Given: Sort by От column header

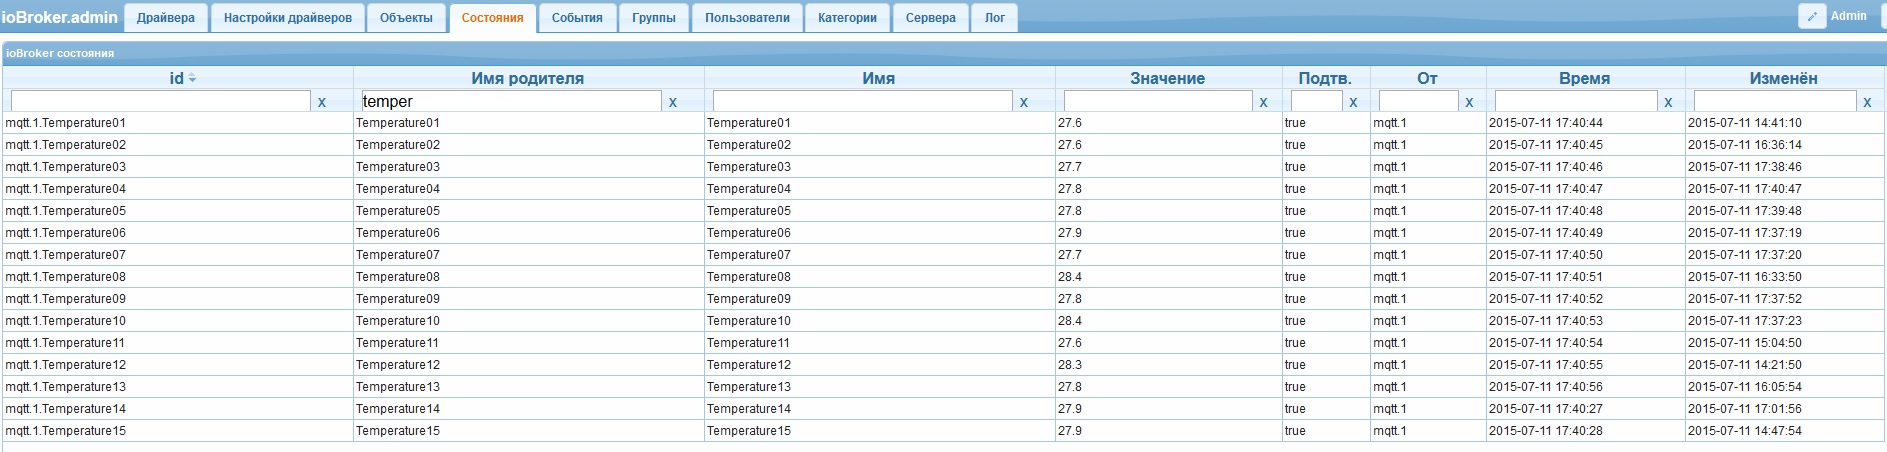Looking at the screenshot, I should coord(1427,78).
